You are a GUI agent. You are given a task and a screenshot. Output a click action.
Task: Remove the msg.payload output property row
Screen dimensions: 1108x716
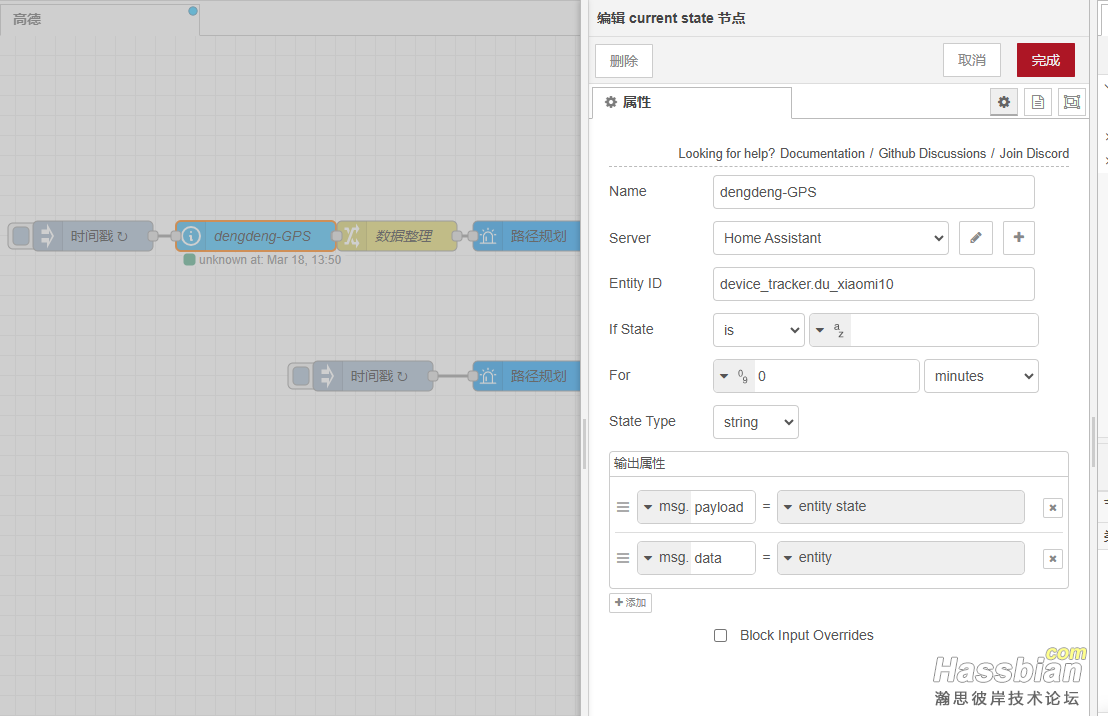click(x=1052, y=507)
